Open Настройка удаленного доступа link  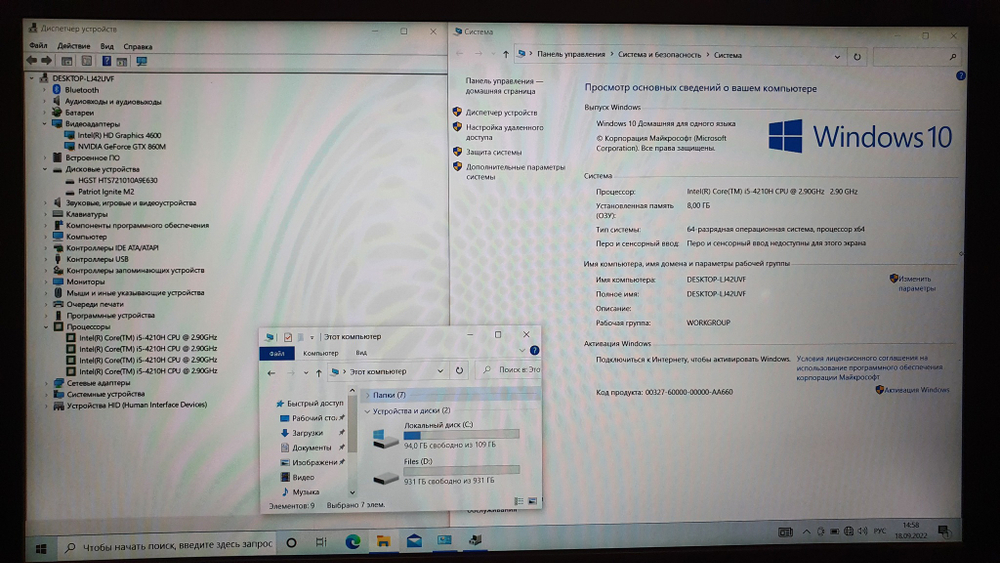504,132
